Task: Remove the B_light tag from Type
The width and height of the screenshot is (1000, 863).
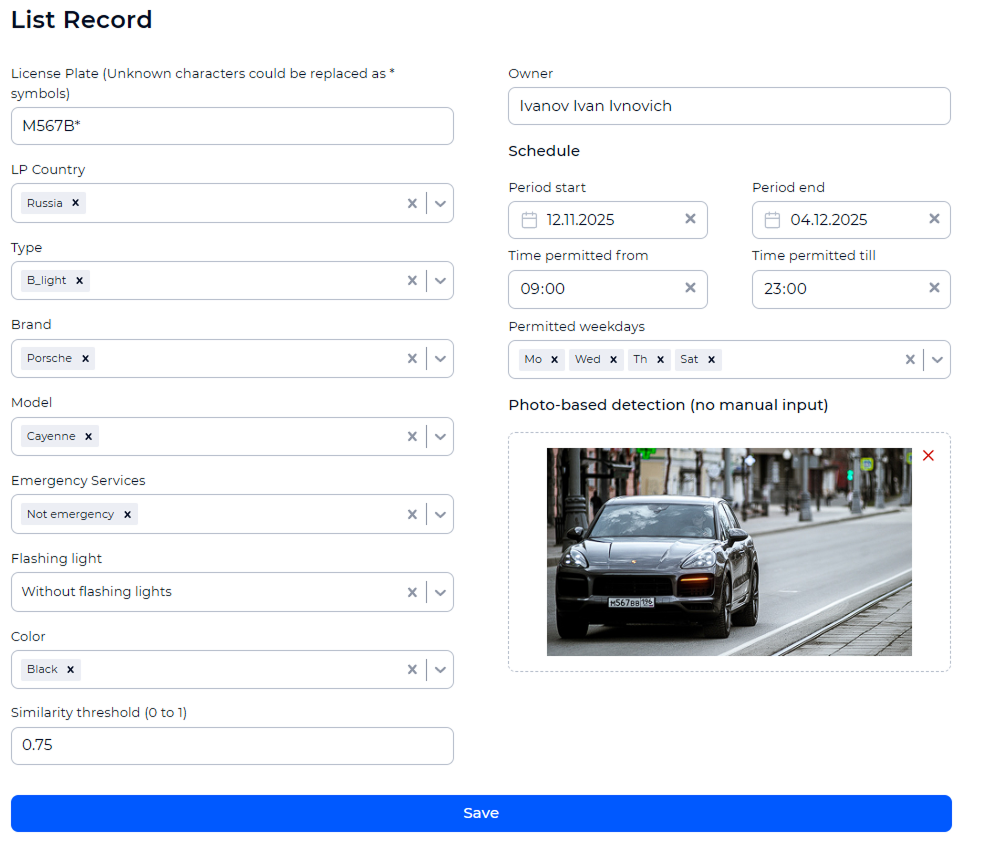Action: coord(79,280)
